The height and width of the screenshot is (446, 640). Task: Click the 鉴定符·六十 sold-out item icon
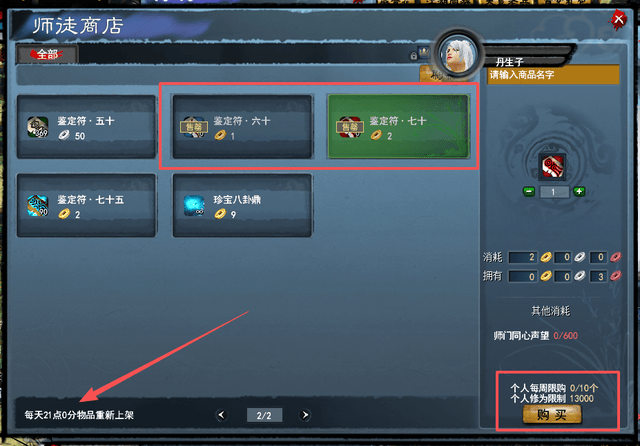coord(194,127)
